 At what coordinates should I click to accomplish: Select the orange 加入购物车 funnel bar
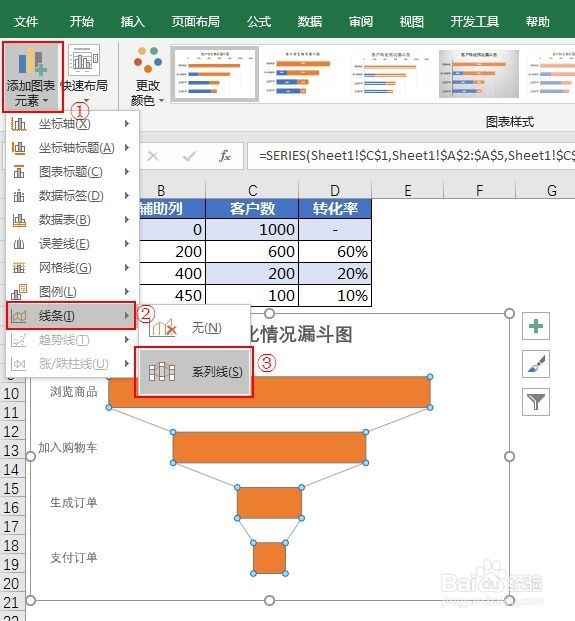coord(269,448)
